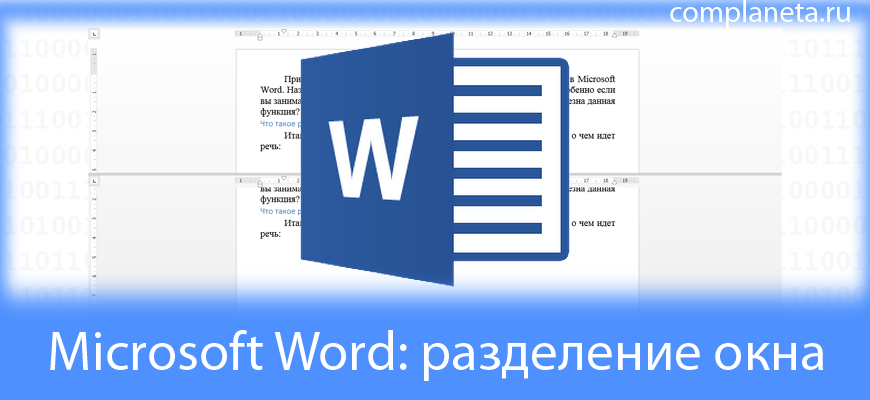Image resolution: width=870 pixels, height=400 pixels.
Task: Click the word 'Word.' in the upper pane
Action: (271, 90)
